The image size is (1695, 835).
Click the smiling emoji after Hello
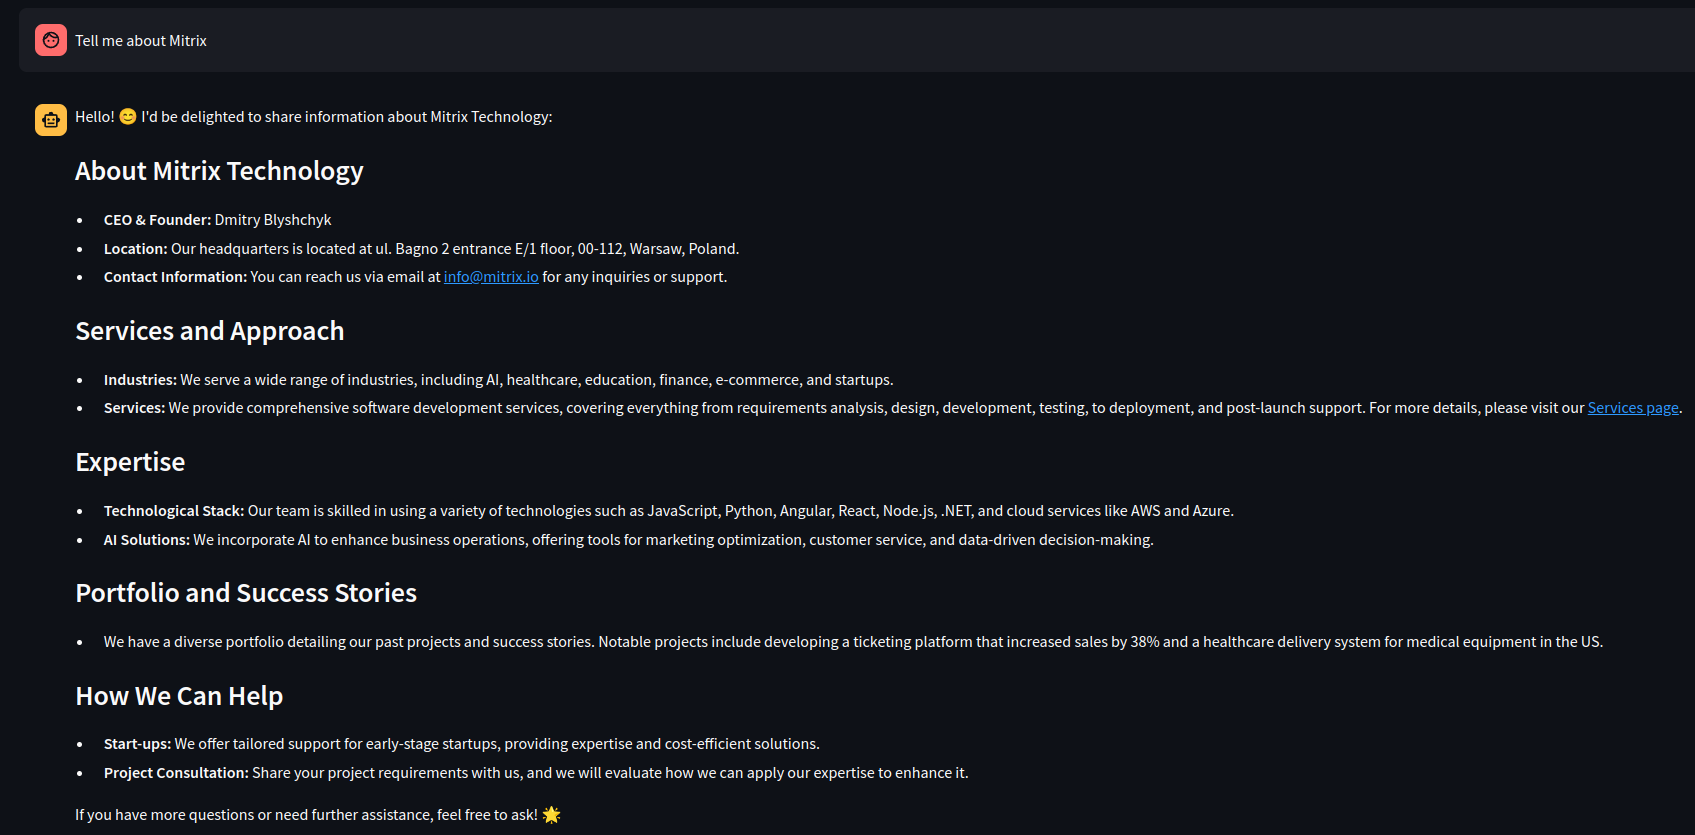(128, 117)
